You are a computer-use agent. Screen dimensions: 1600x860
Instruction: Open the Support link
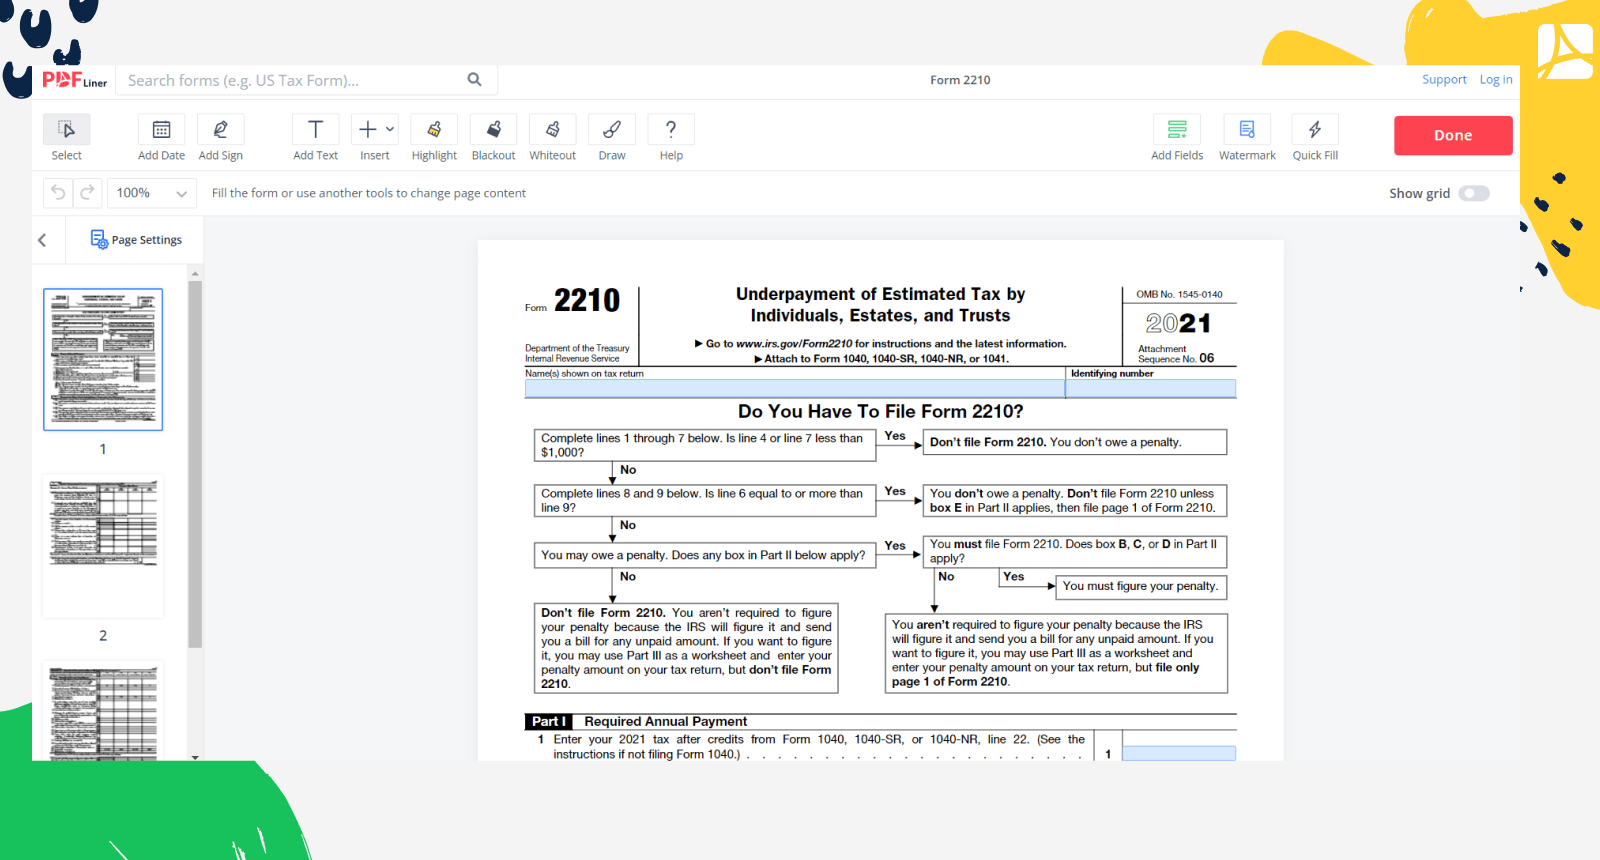click(x=1444, y=80)
